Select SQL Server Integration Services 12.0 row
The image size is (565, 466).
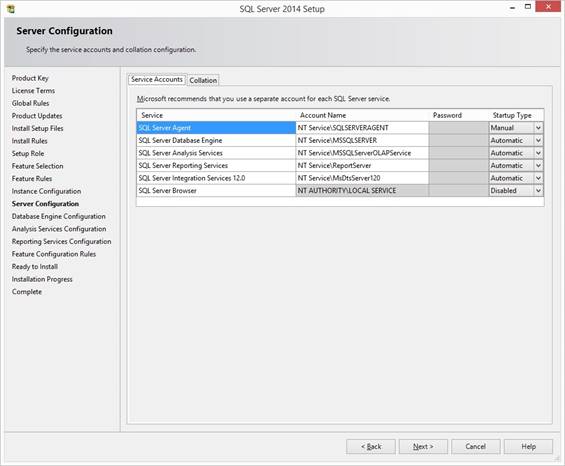coord(216,178)
